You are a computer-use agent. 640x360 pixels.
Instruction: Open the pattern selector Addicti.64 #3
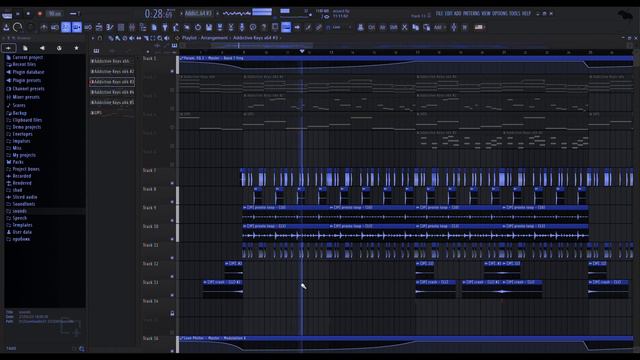[198, 13]
